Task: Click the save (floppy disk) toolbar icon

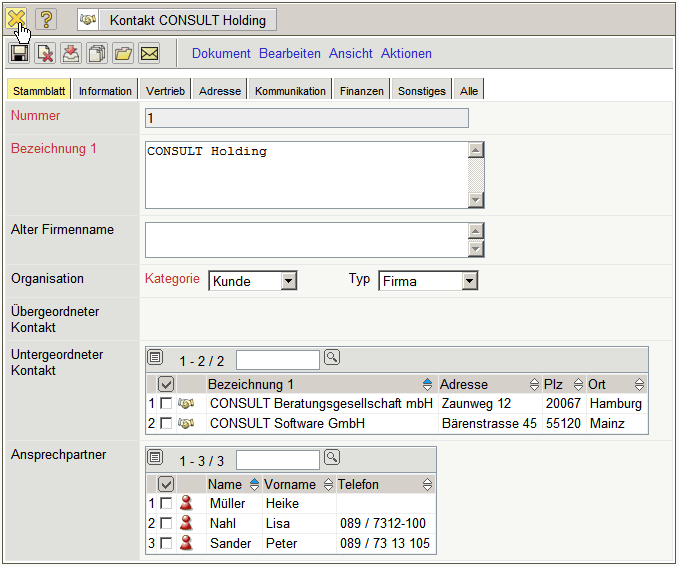Action: (19, 53)
